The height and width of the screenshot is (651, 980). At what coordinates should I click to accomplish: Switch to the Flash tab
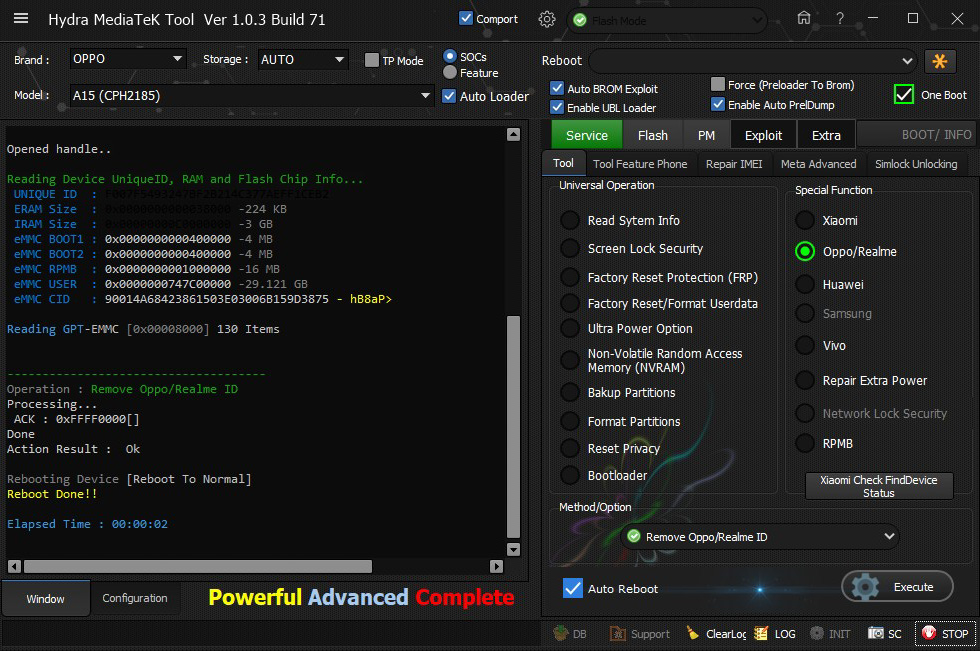pos(652,135)
